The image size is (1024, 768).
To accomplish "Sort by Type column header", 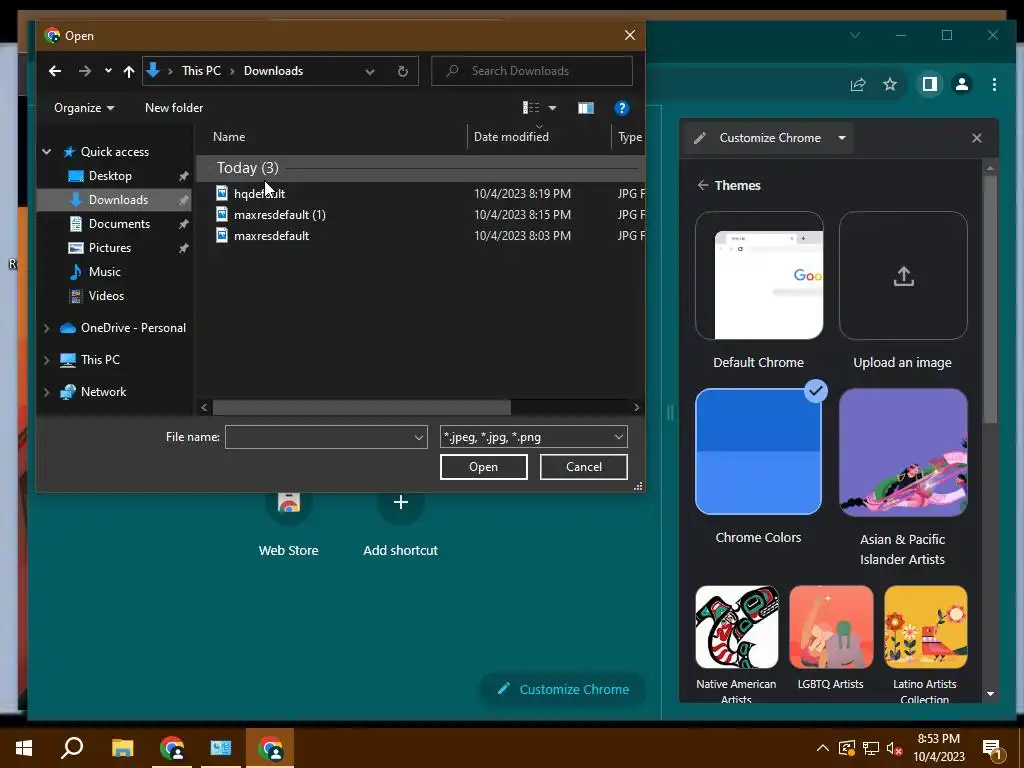I will click(x=630, y=136).
